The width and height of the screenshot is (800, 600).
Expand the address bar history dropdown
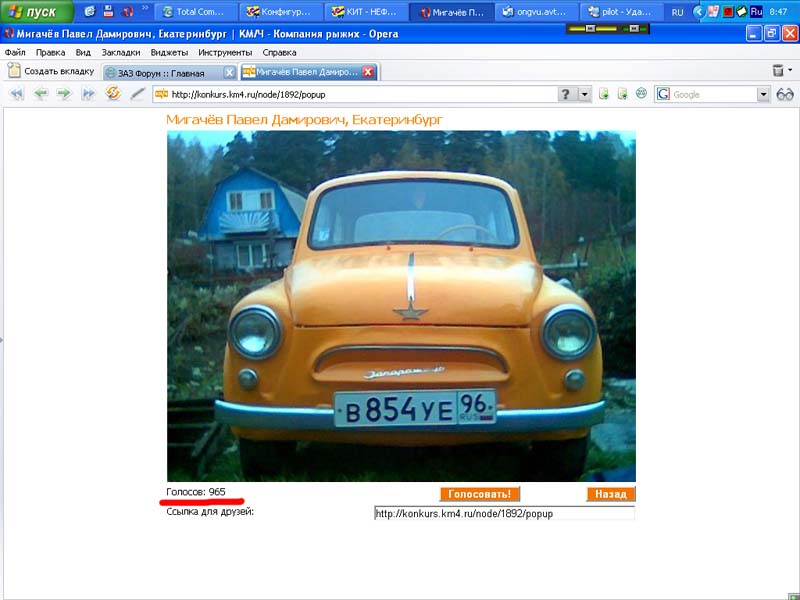click(x=584, y=94)
